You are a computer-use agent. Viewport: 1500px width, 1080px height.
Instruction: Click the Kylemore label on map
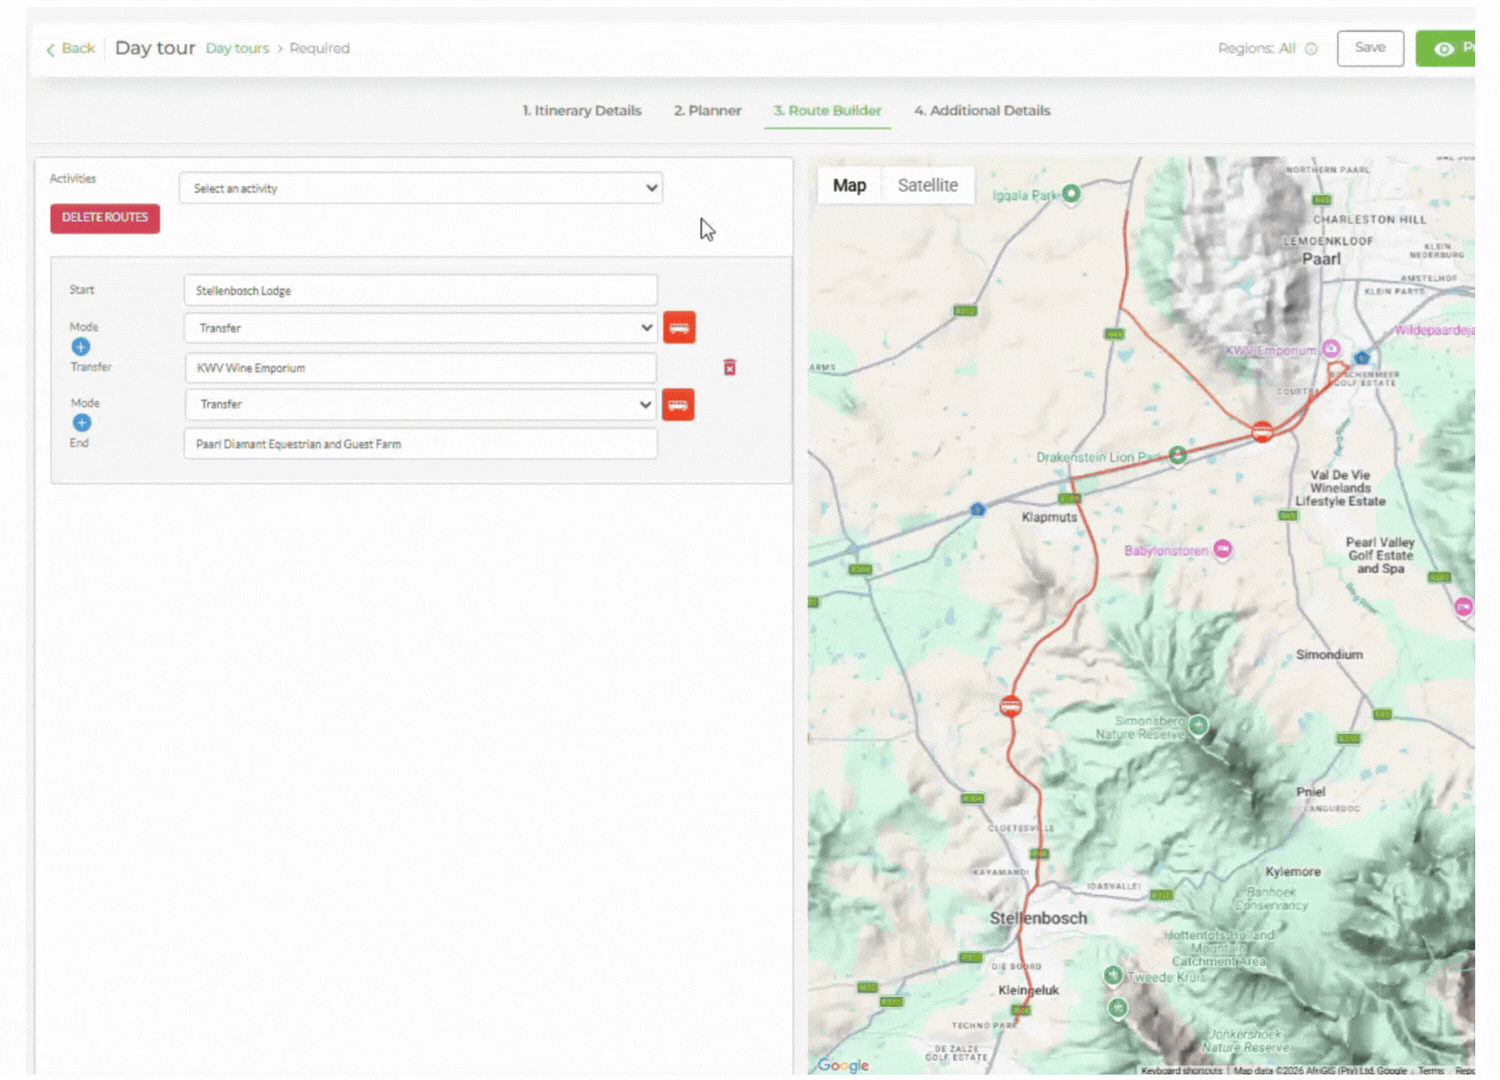(x=1293, y=872)
